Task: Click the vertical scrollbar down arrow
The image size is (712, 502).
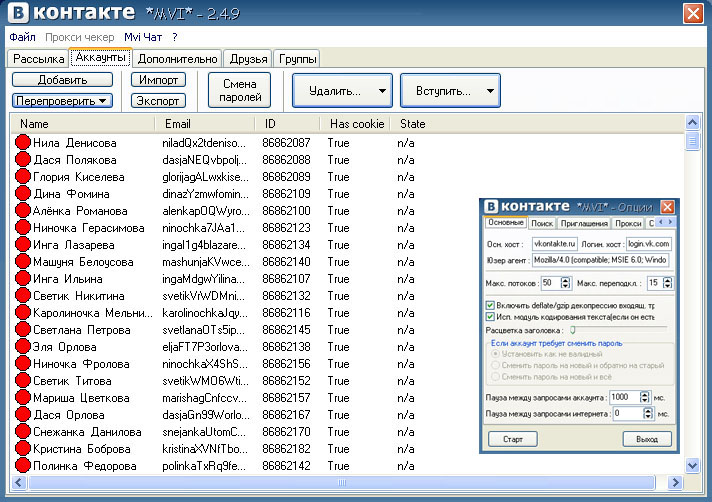Action: coord(692,465)
